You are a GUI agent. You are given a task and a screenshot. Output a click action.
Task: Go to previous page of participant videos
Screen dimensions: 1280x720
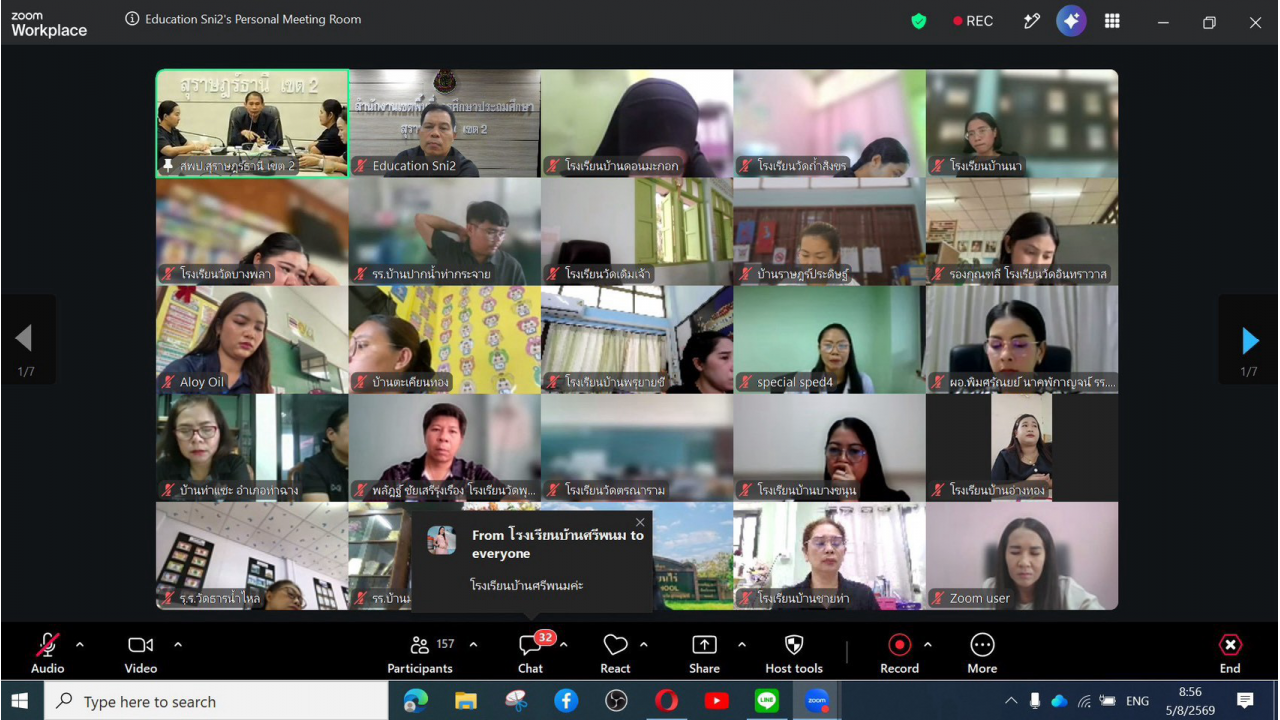click(25, 341)
